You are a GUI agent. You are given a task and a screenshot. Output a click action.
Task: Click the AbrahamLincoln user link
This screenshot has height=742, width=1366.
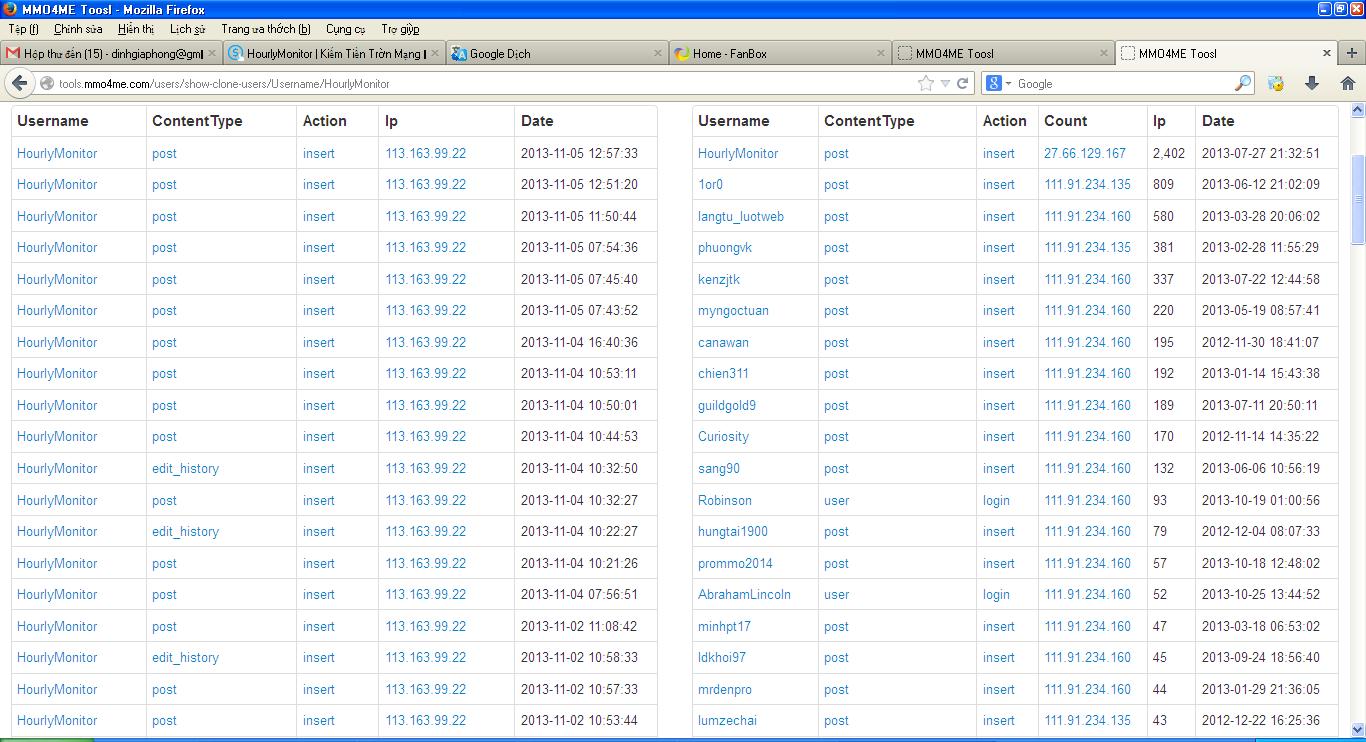point(744,594)
